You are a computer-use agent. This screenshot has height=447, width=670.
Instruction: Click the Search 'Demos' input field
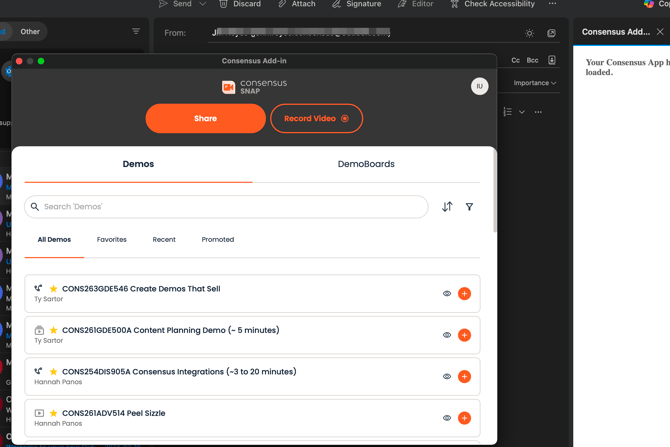pyautogui.click(x=226, y=207)
